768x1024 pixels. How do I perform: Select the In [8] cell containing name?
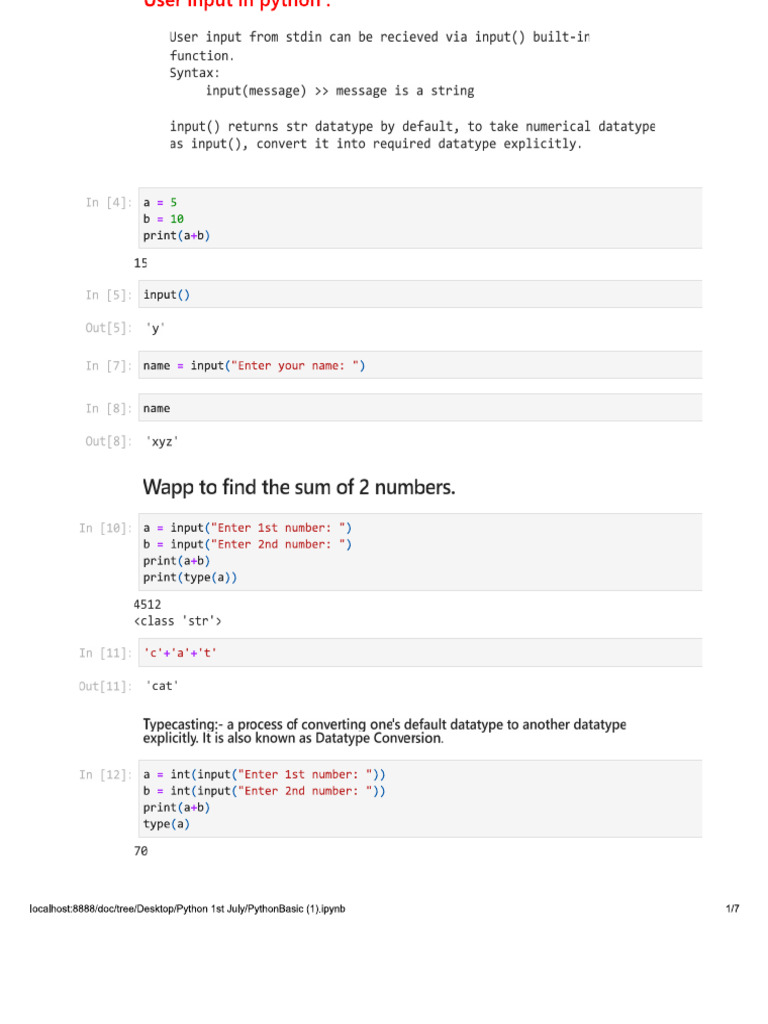[x=420, y=408]
